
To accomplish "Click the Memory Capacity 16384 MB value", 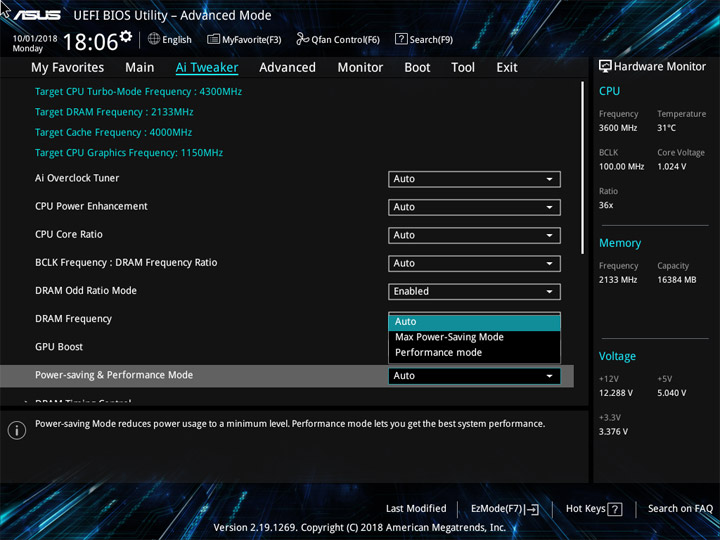I will pyautogui.click(x=676, y=280).
